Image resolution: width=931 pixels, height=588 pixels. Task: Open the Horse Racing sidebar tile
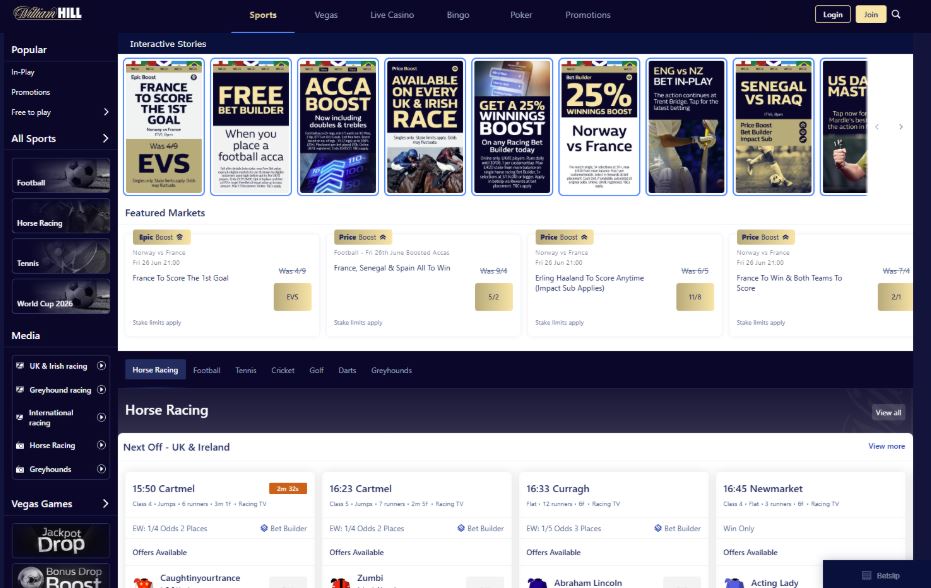point(61,216)
